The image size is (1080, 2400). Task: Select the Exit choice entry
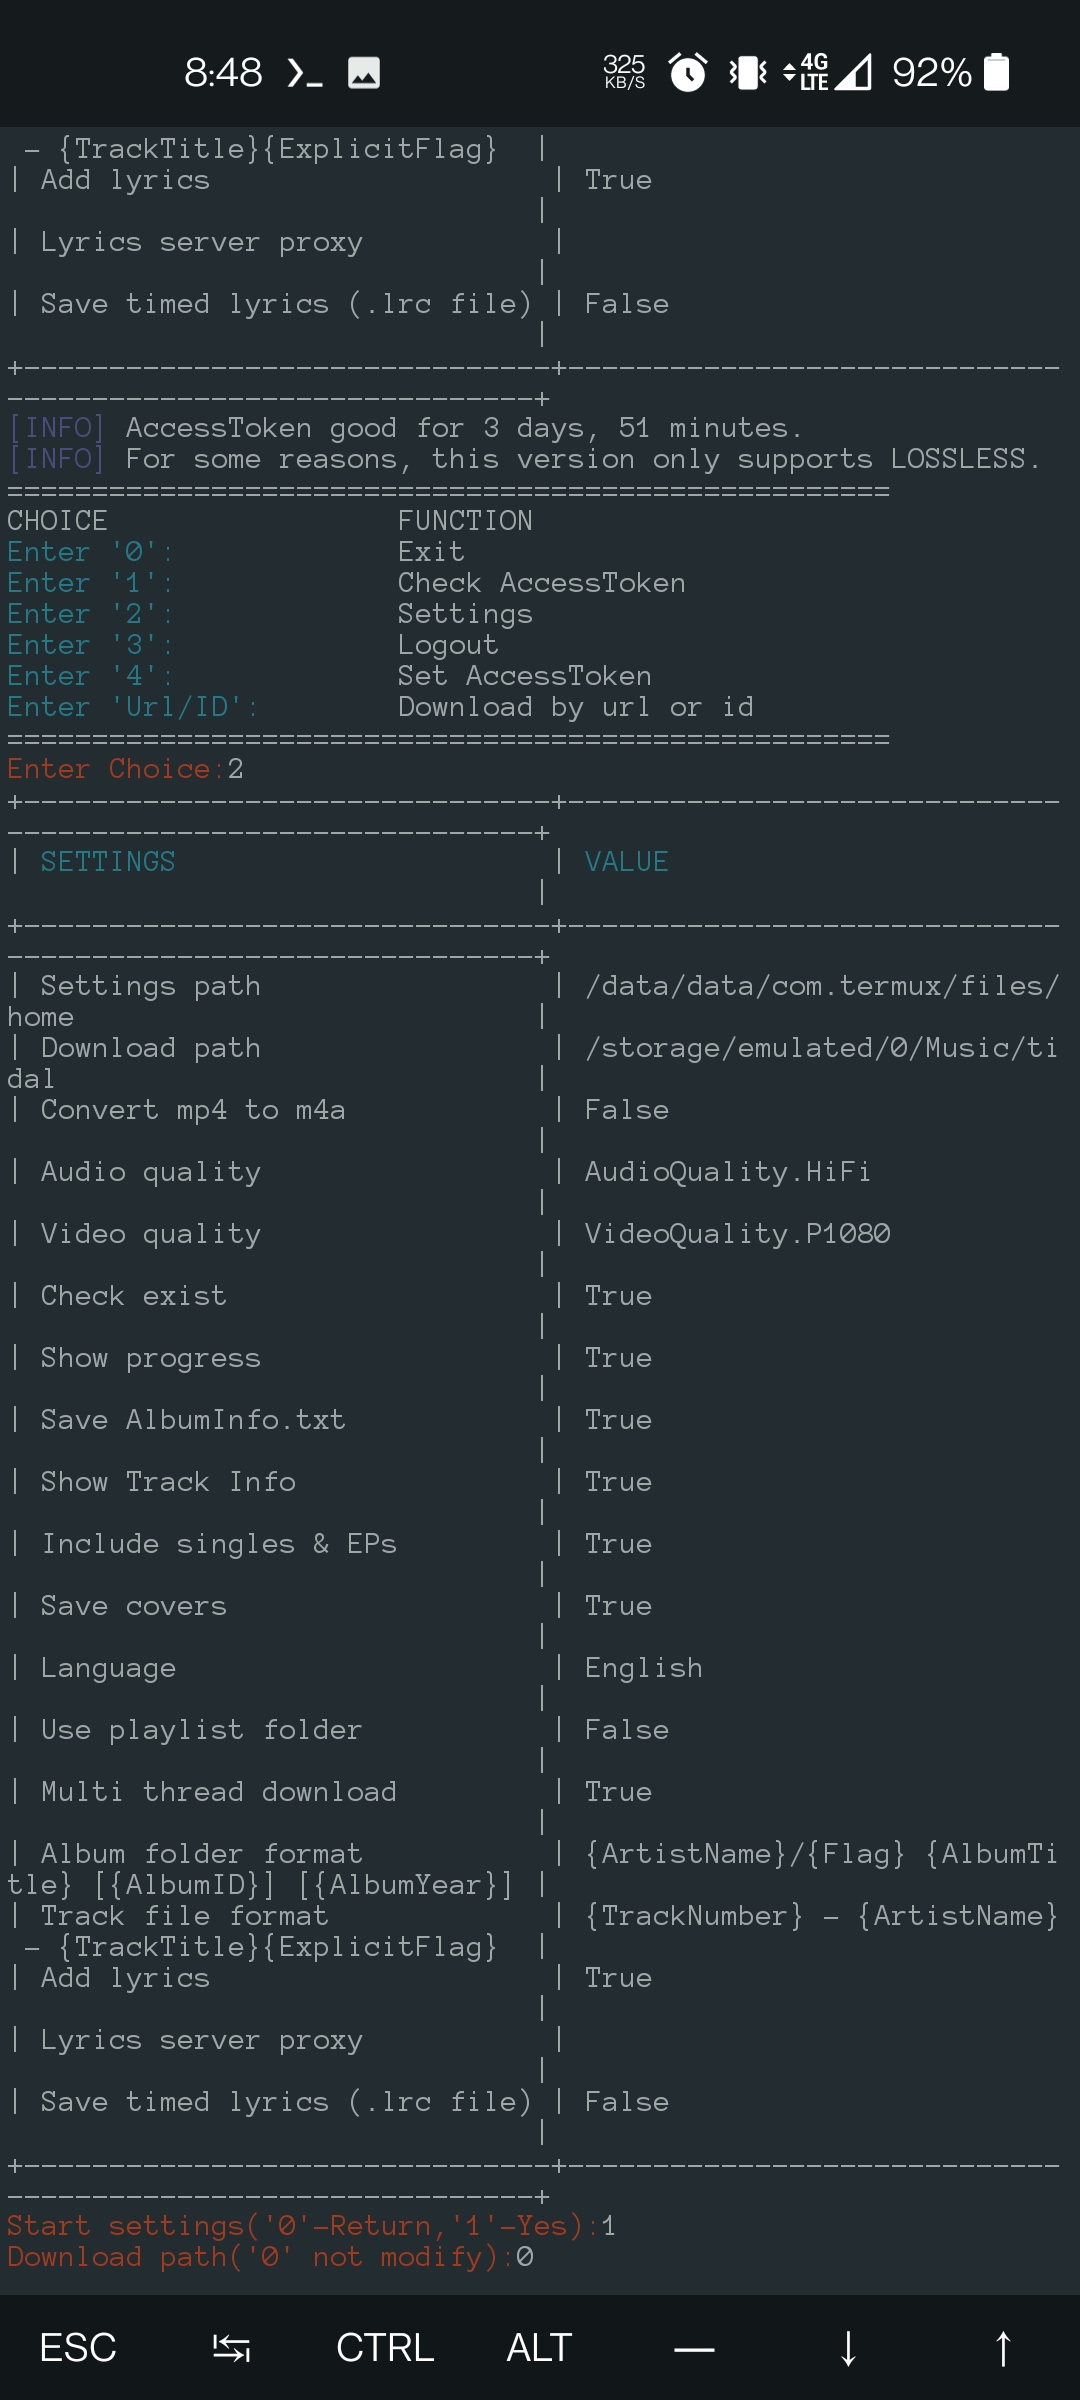click(430, 551)
